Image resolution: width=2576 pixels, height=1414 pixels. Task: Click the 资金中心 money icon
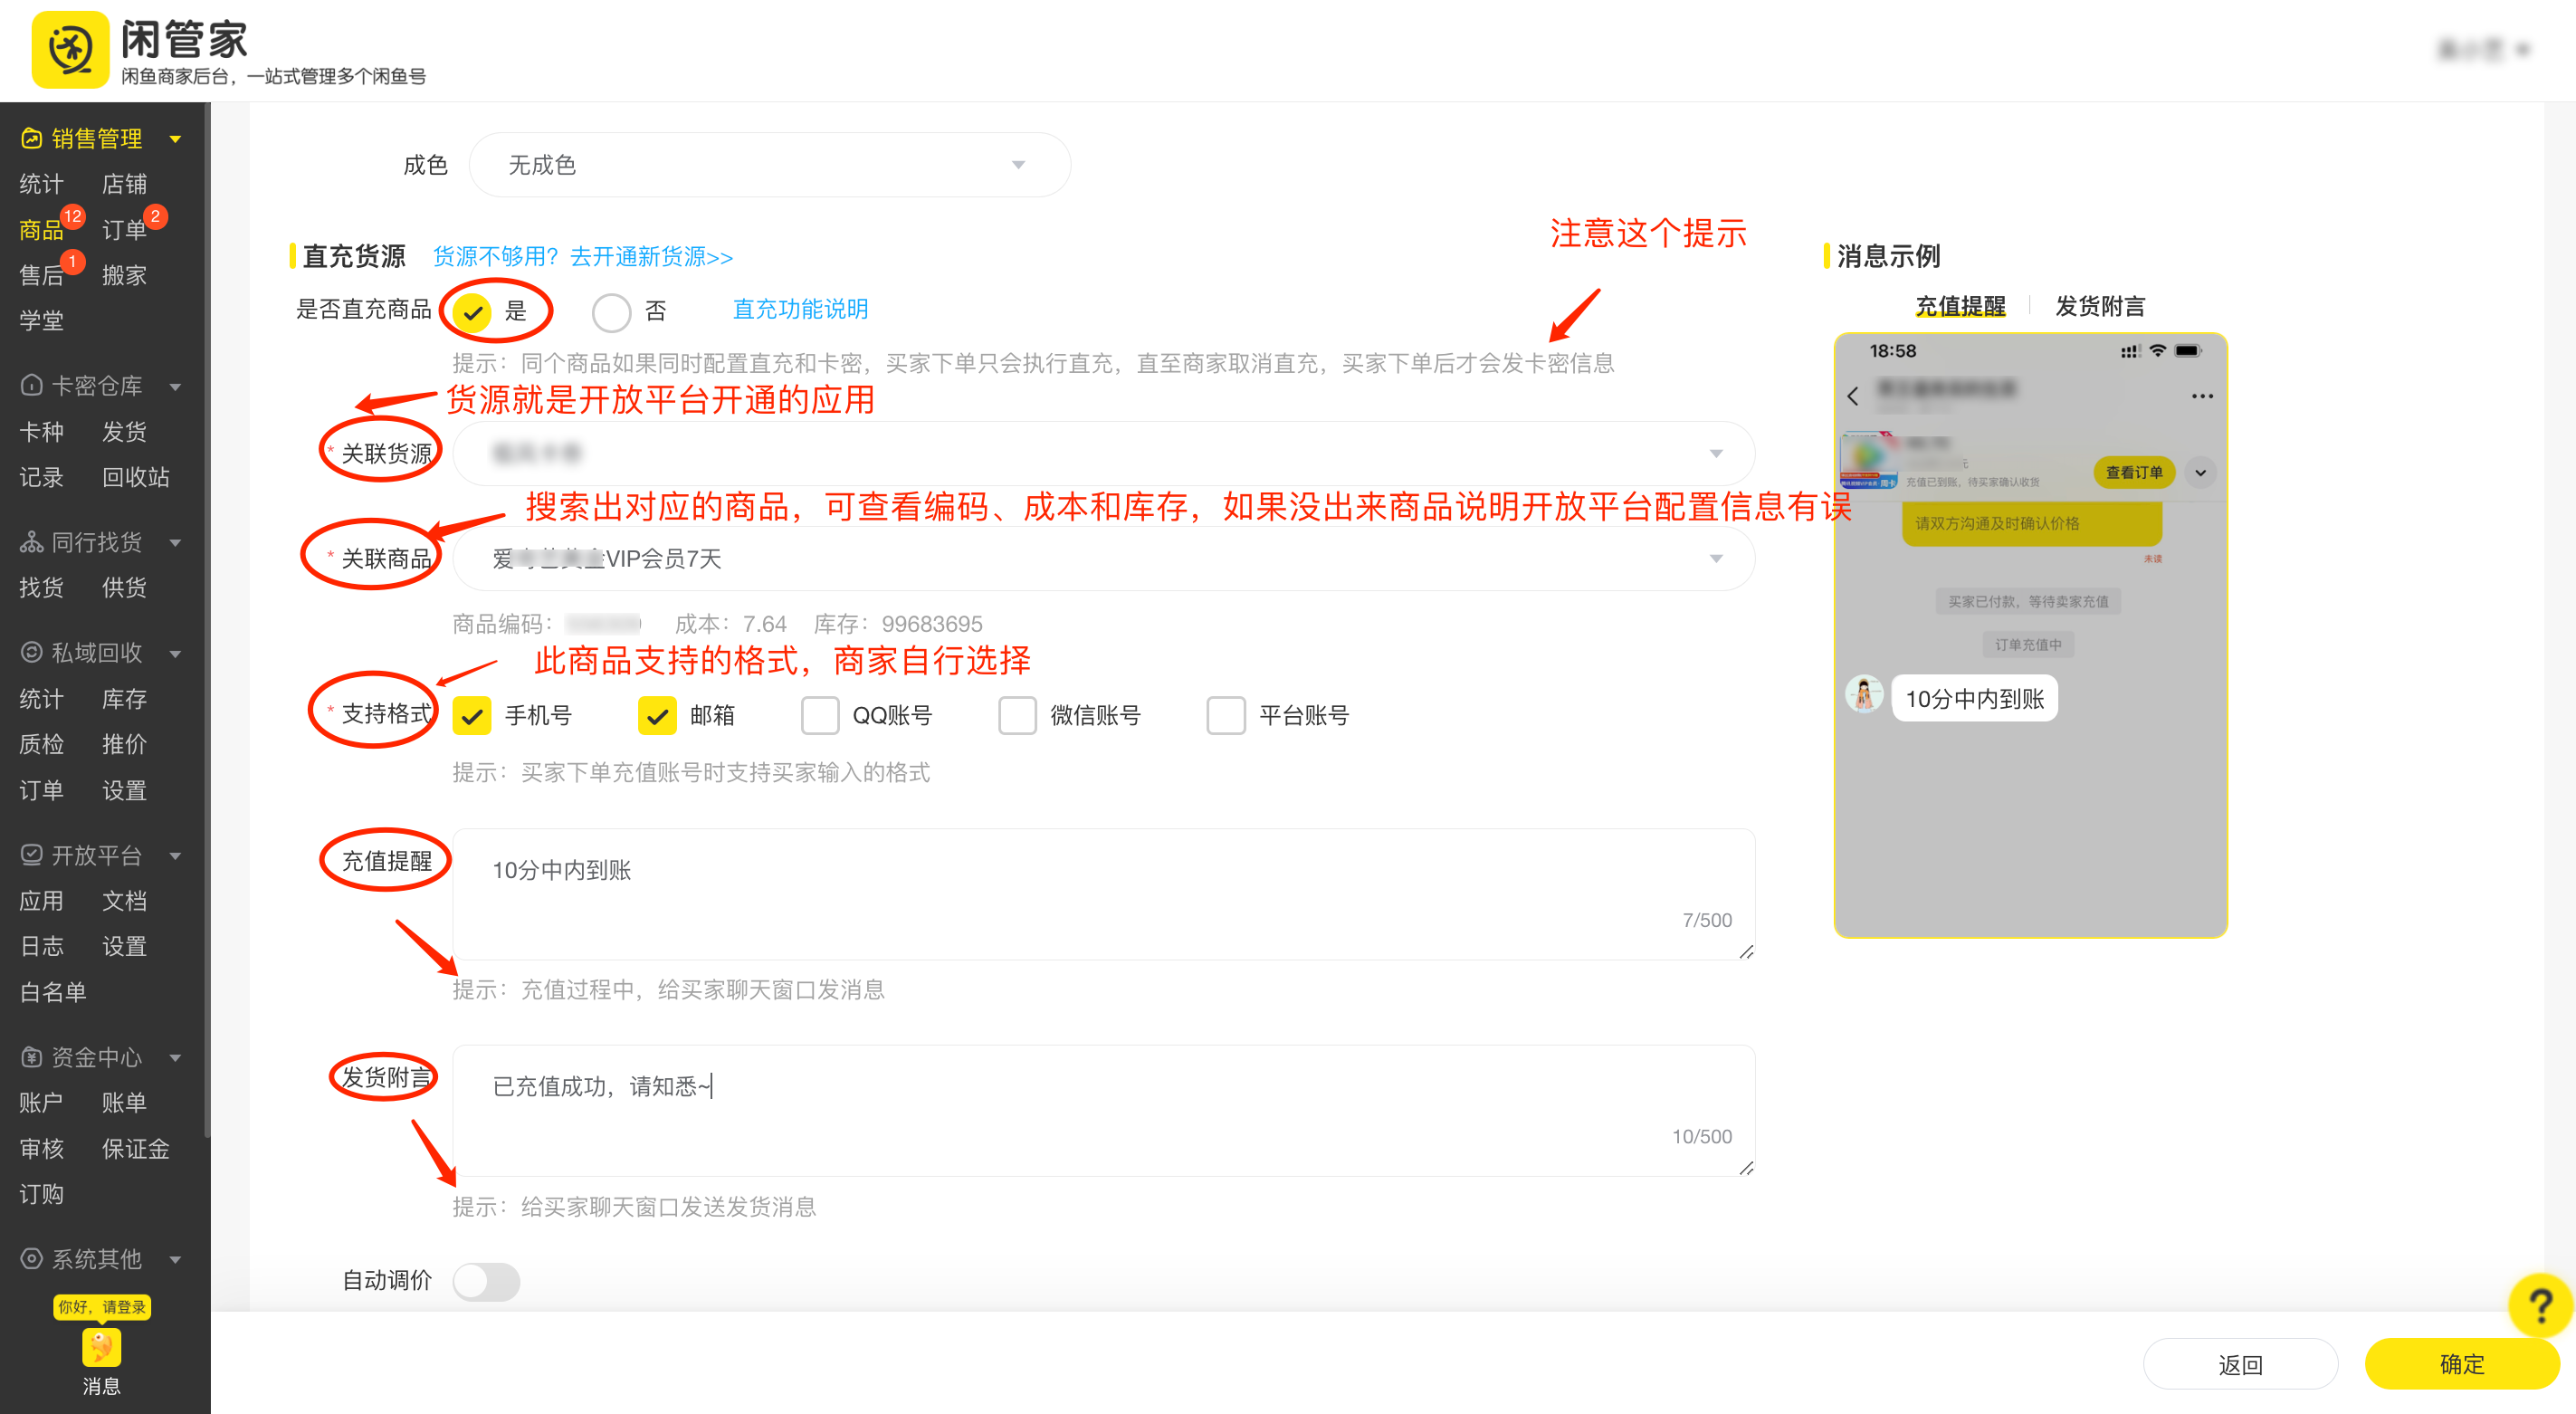tap(30, 1057)
